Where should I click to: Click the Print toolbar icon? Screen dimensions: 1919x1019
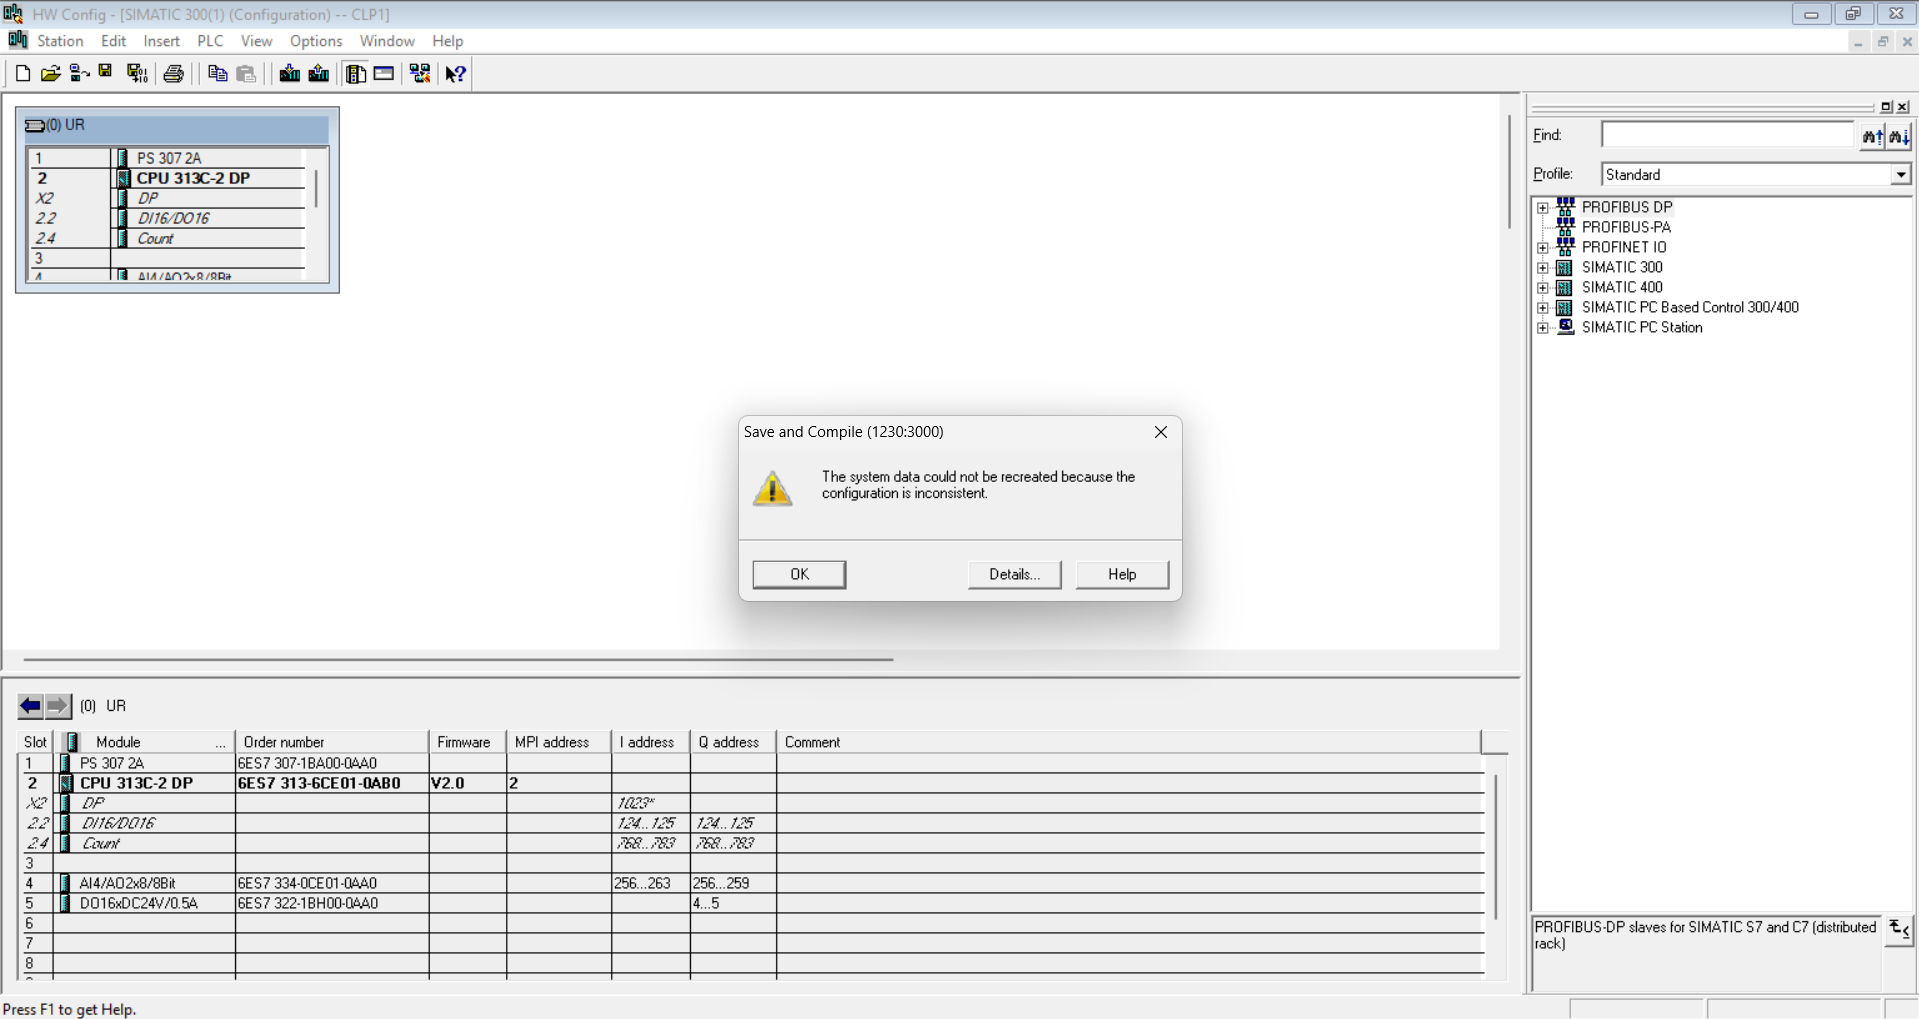point(174,73)
